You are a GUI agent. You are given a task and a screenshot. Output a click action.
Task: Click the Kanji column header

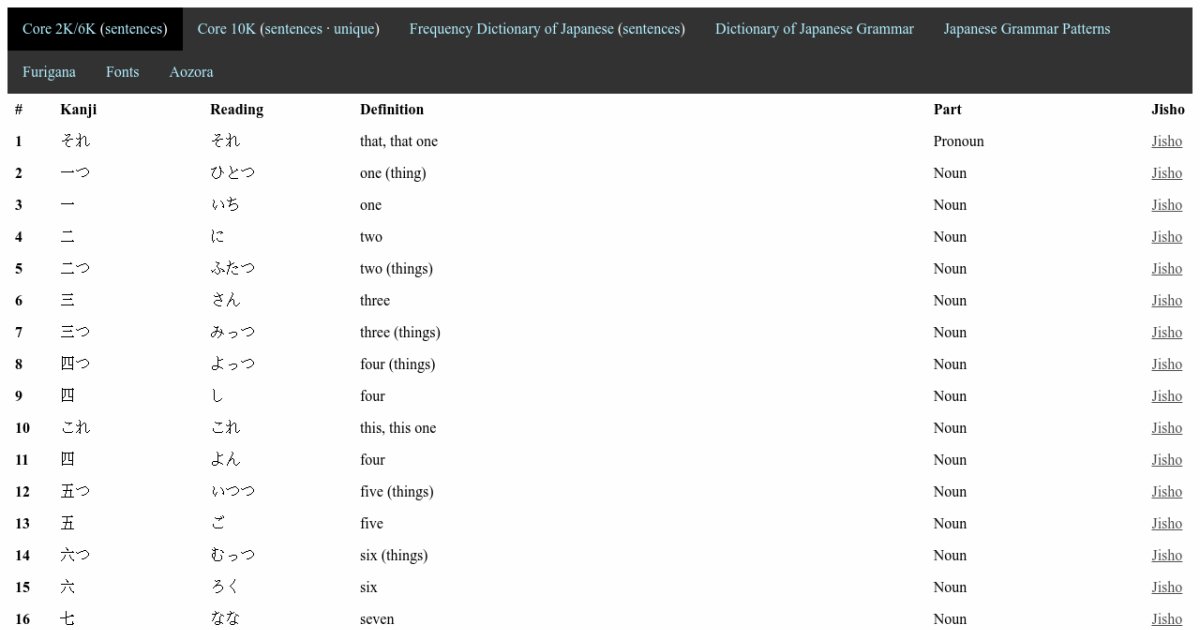(78, 109)
